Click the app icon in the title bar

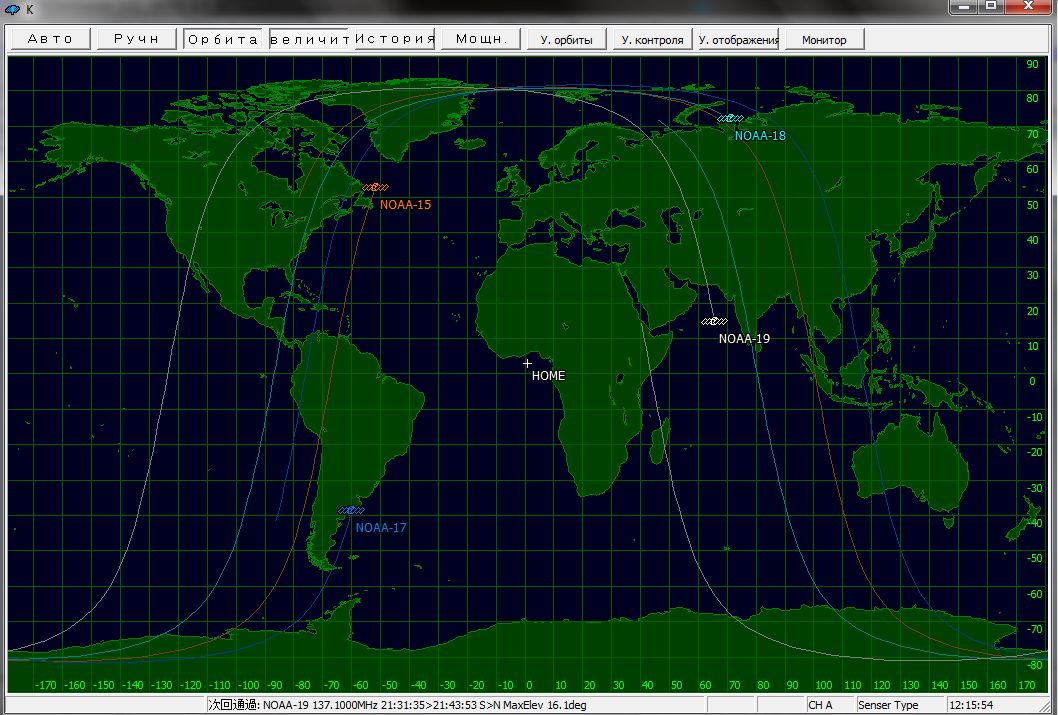pos(12,9)
